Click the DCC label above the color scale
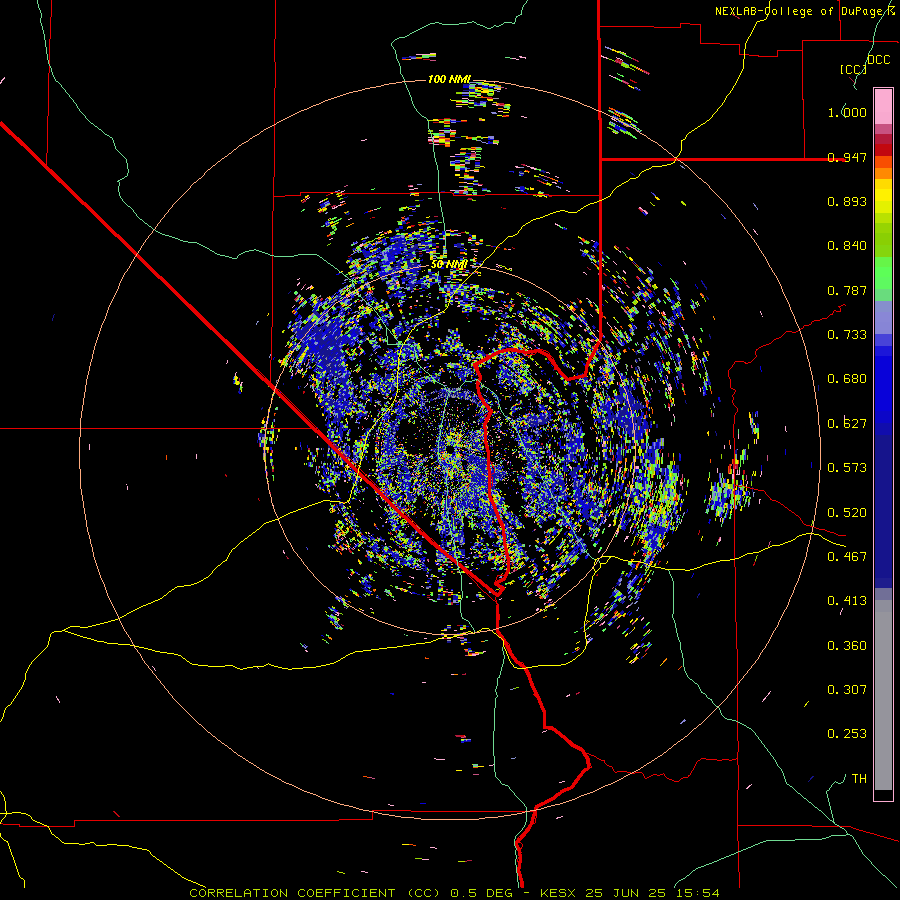900x900 pixels. coord(878,60)
